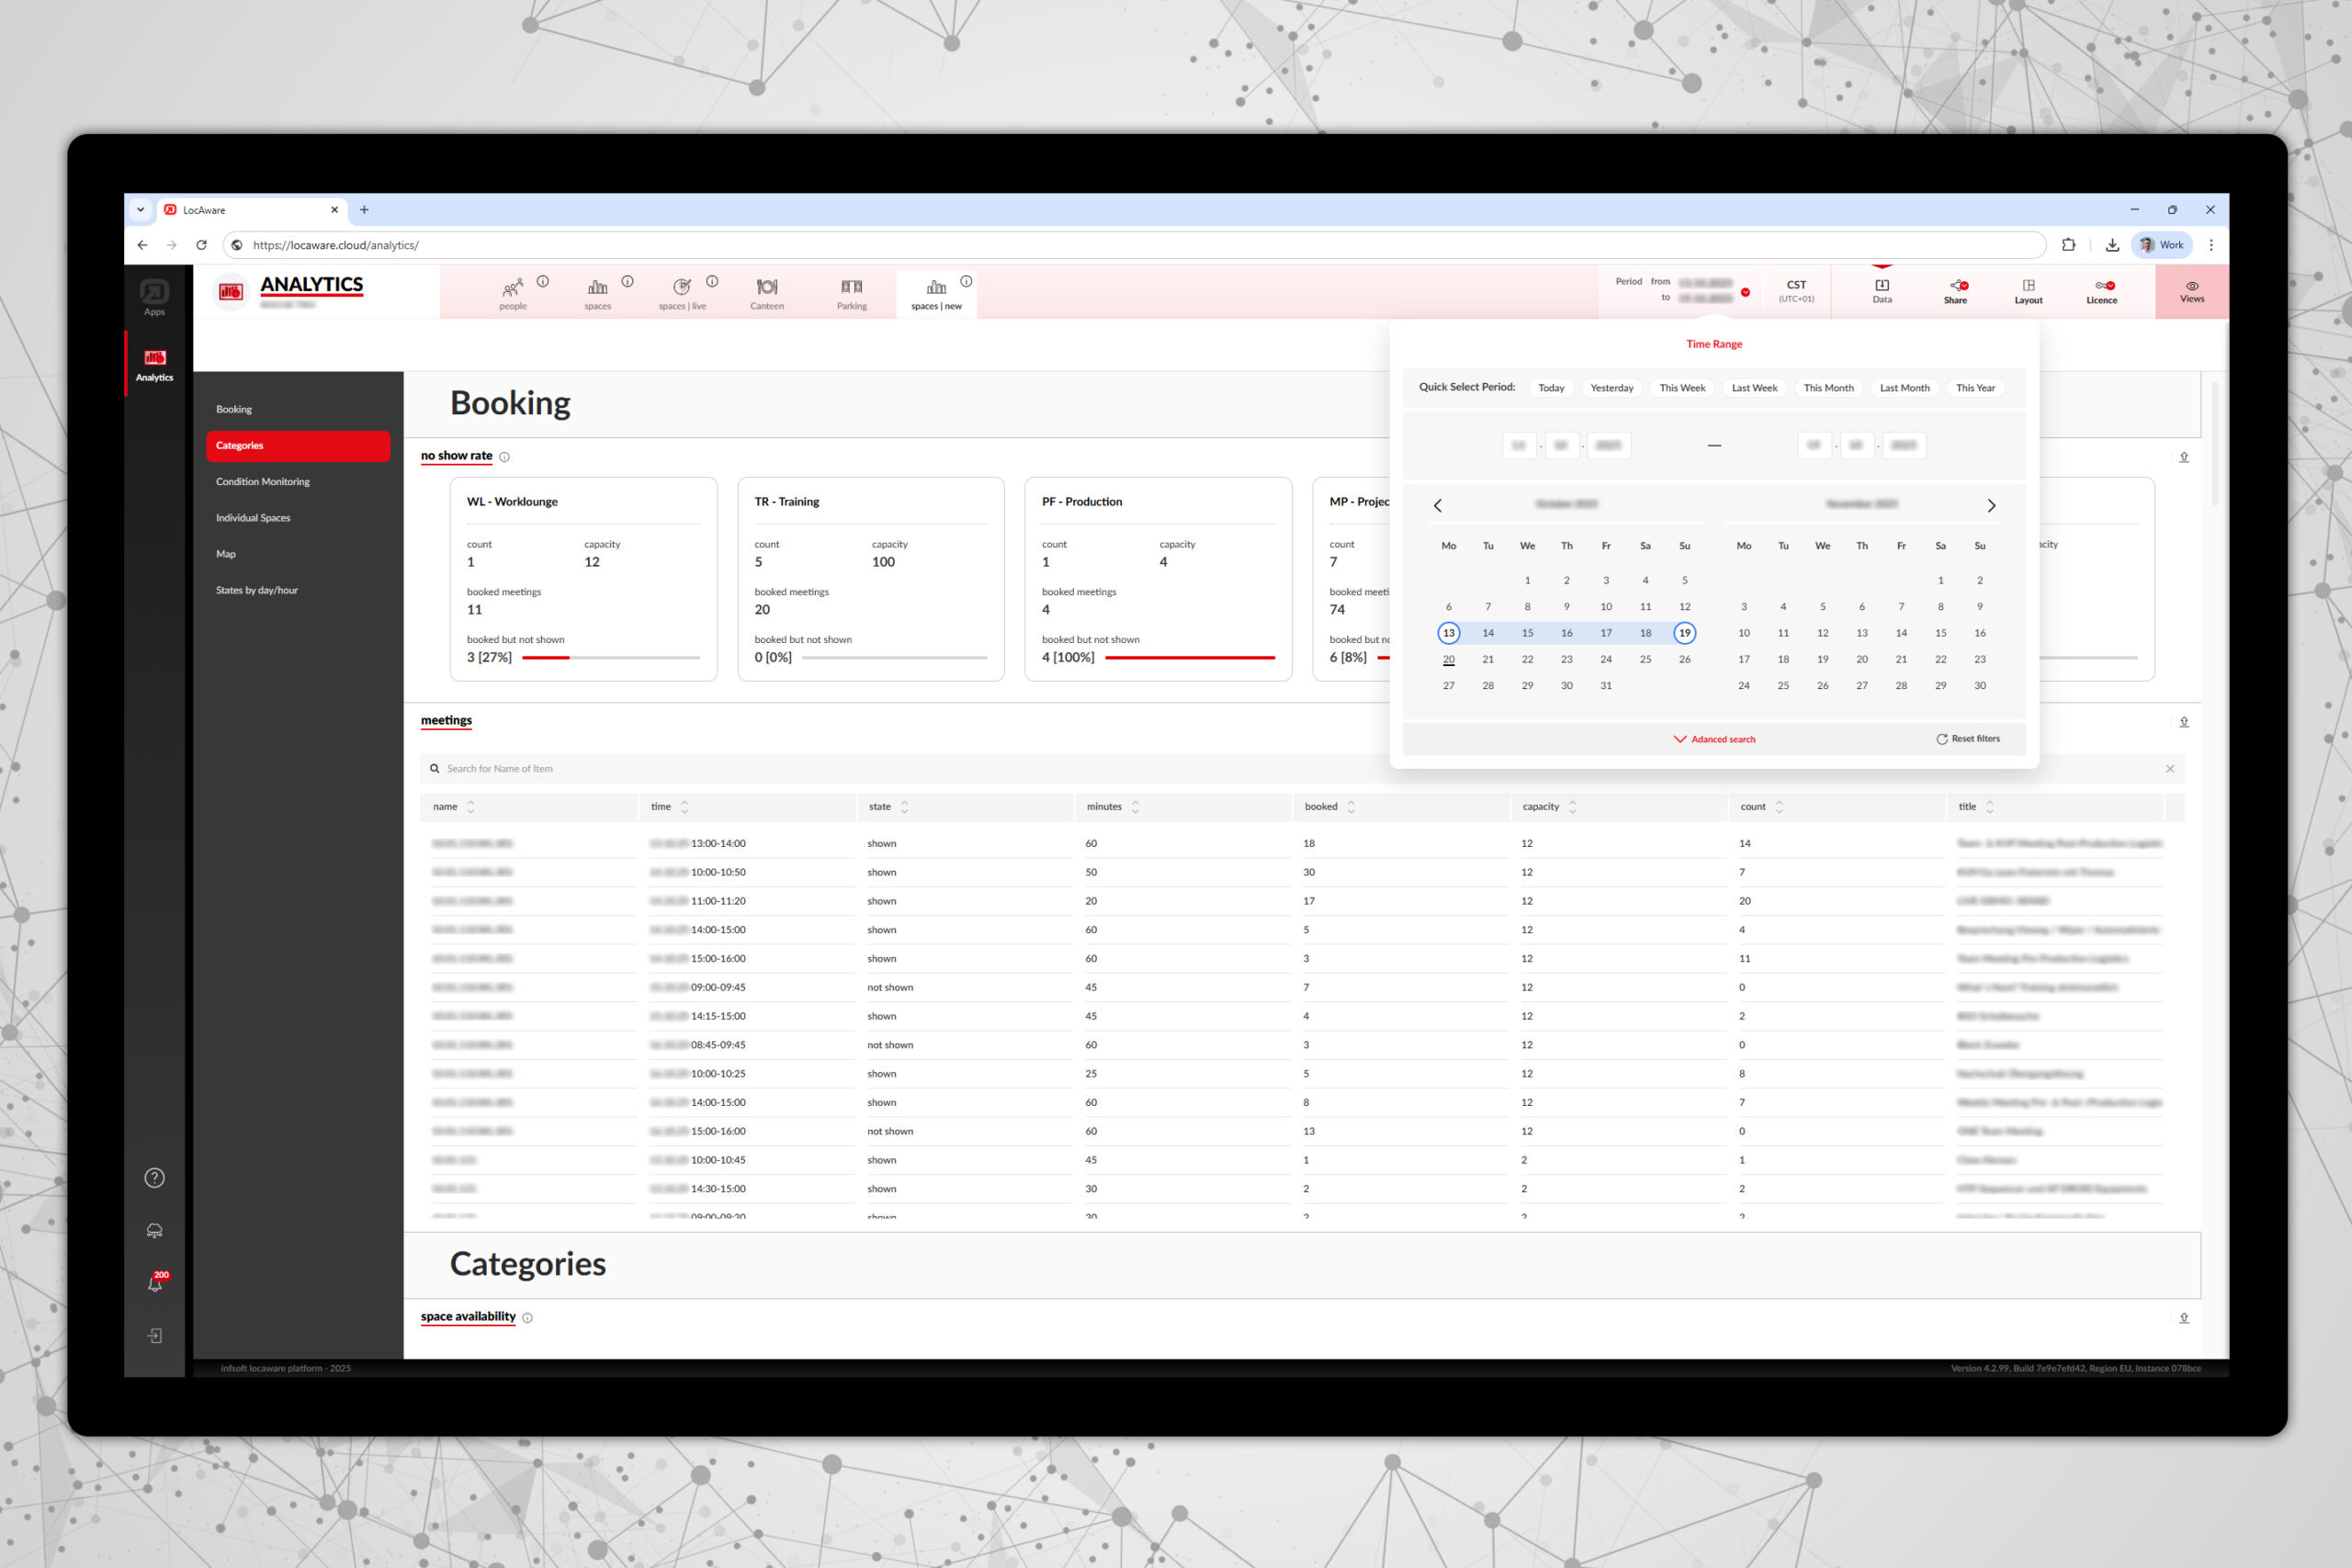Open the Canteen analytics section
2352x1568 pixels.
tap(766, 292)
